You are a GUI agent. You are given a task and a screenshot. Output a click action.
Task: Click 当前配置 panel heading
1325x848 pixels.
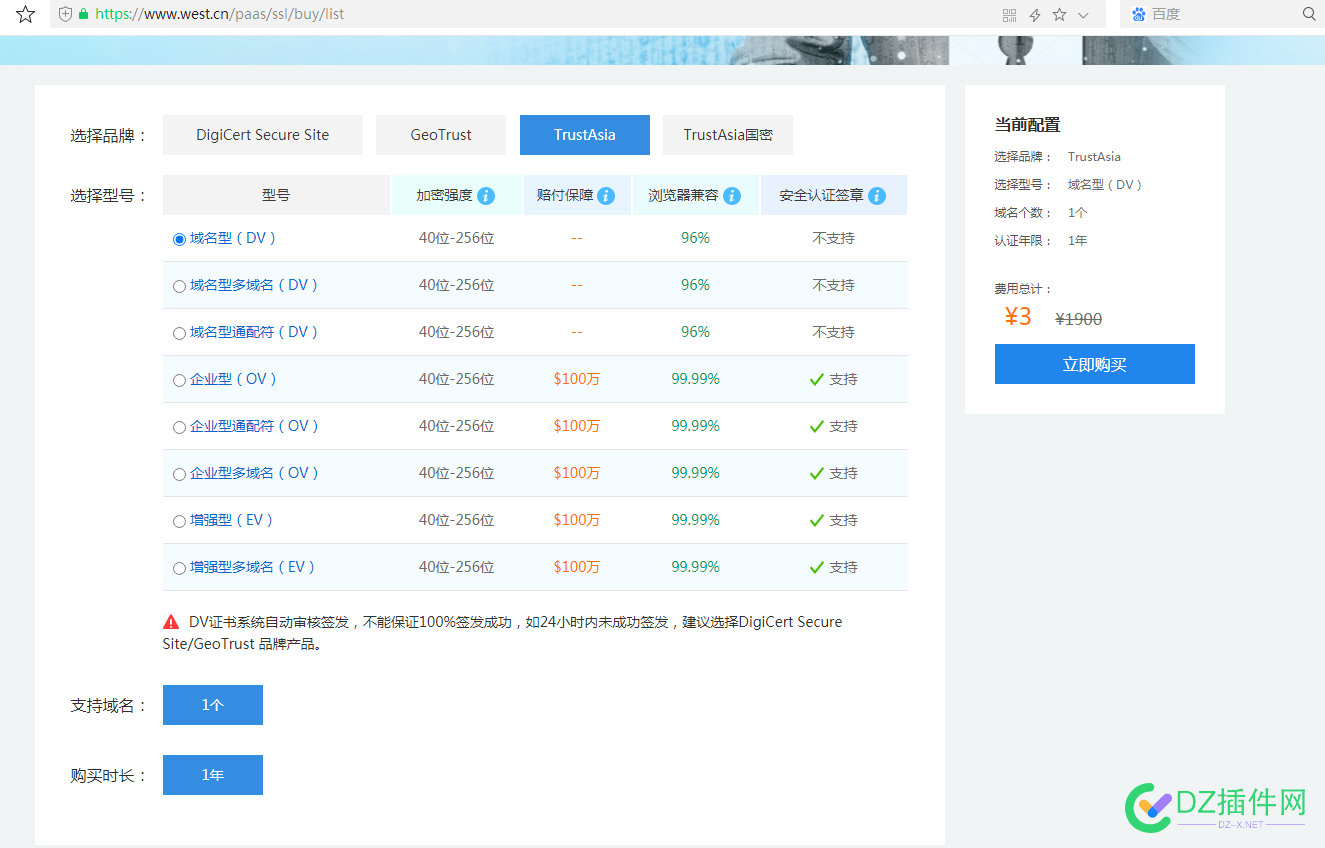[1027, 125]
